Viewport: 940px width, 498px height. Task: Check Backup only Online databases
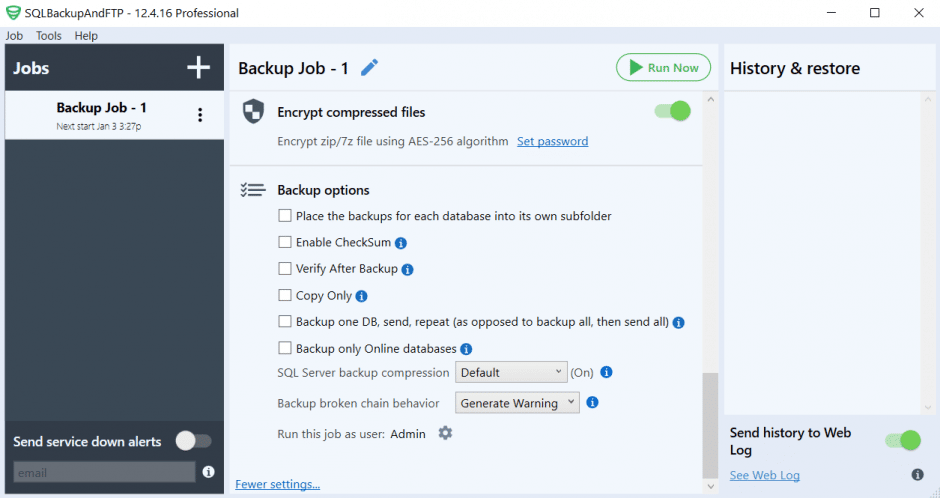tap(285, 349)
